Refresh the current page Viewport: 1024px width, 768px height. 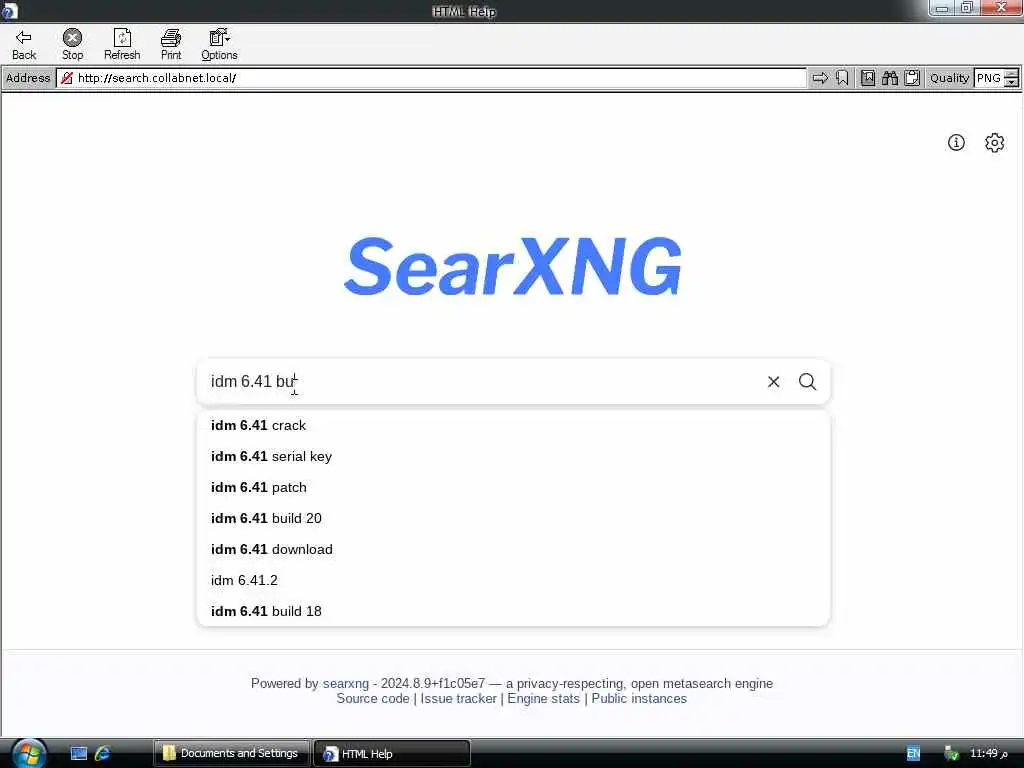[x=122, y=44]
